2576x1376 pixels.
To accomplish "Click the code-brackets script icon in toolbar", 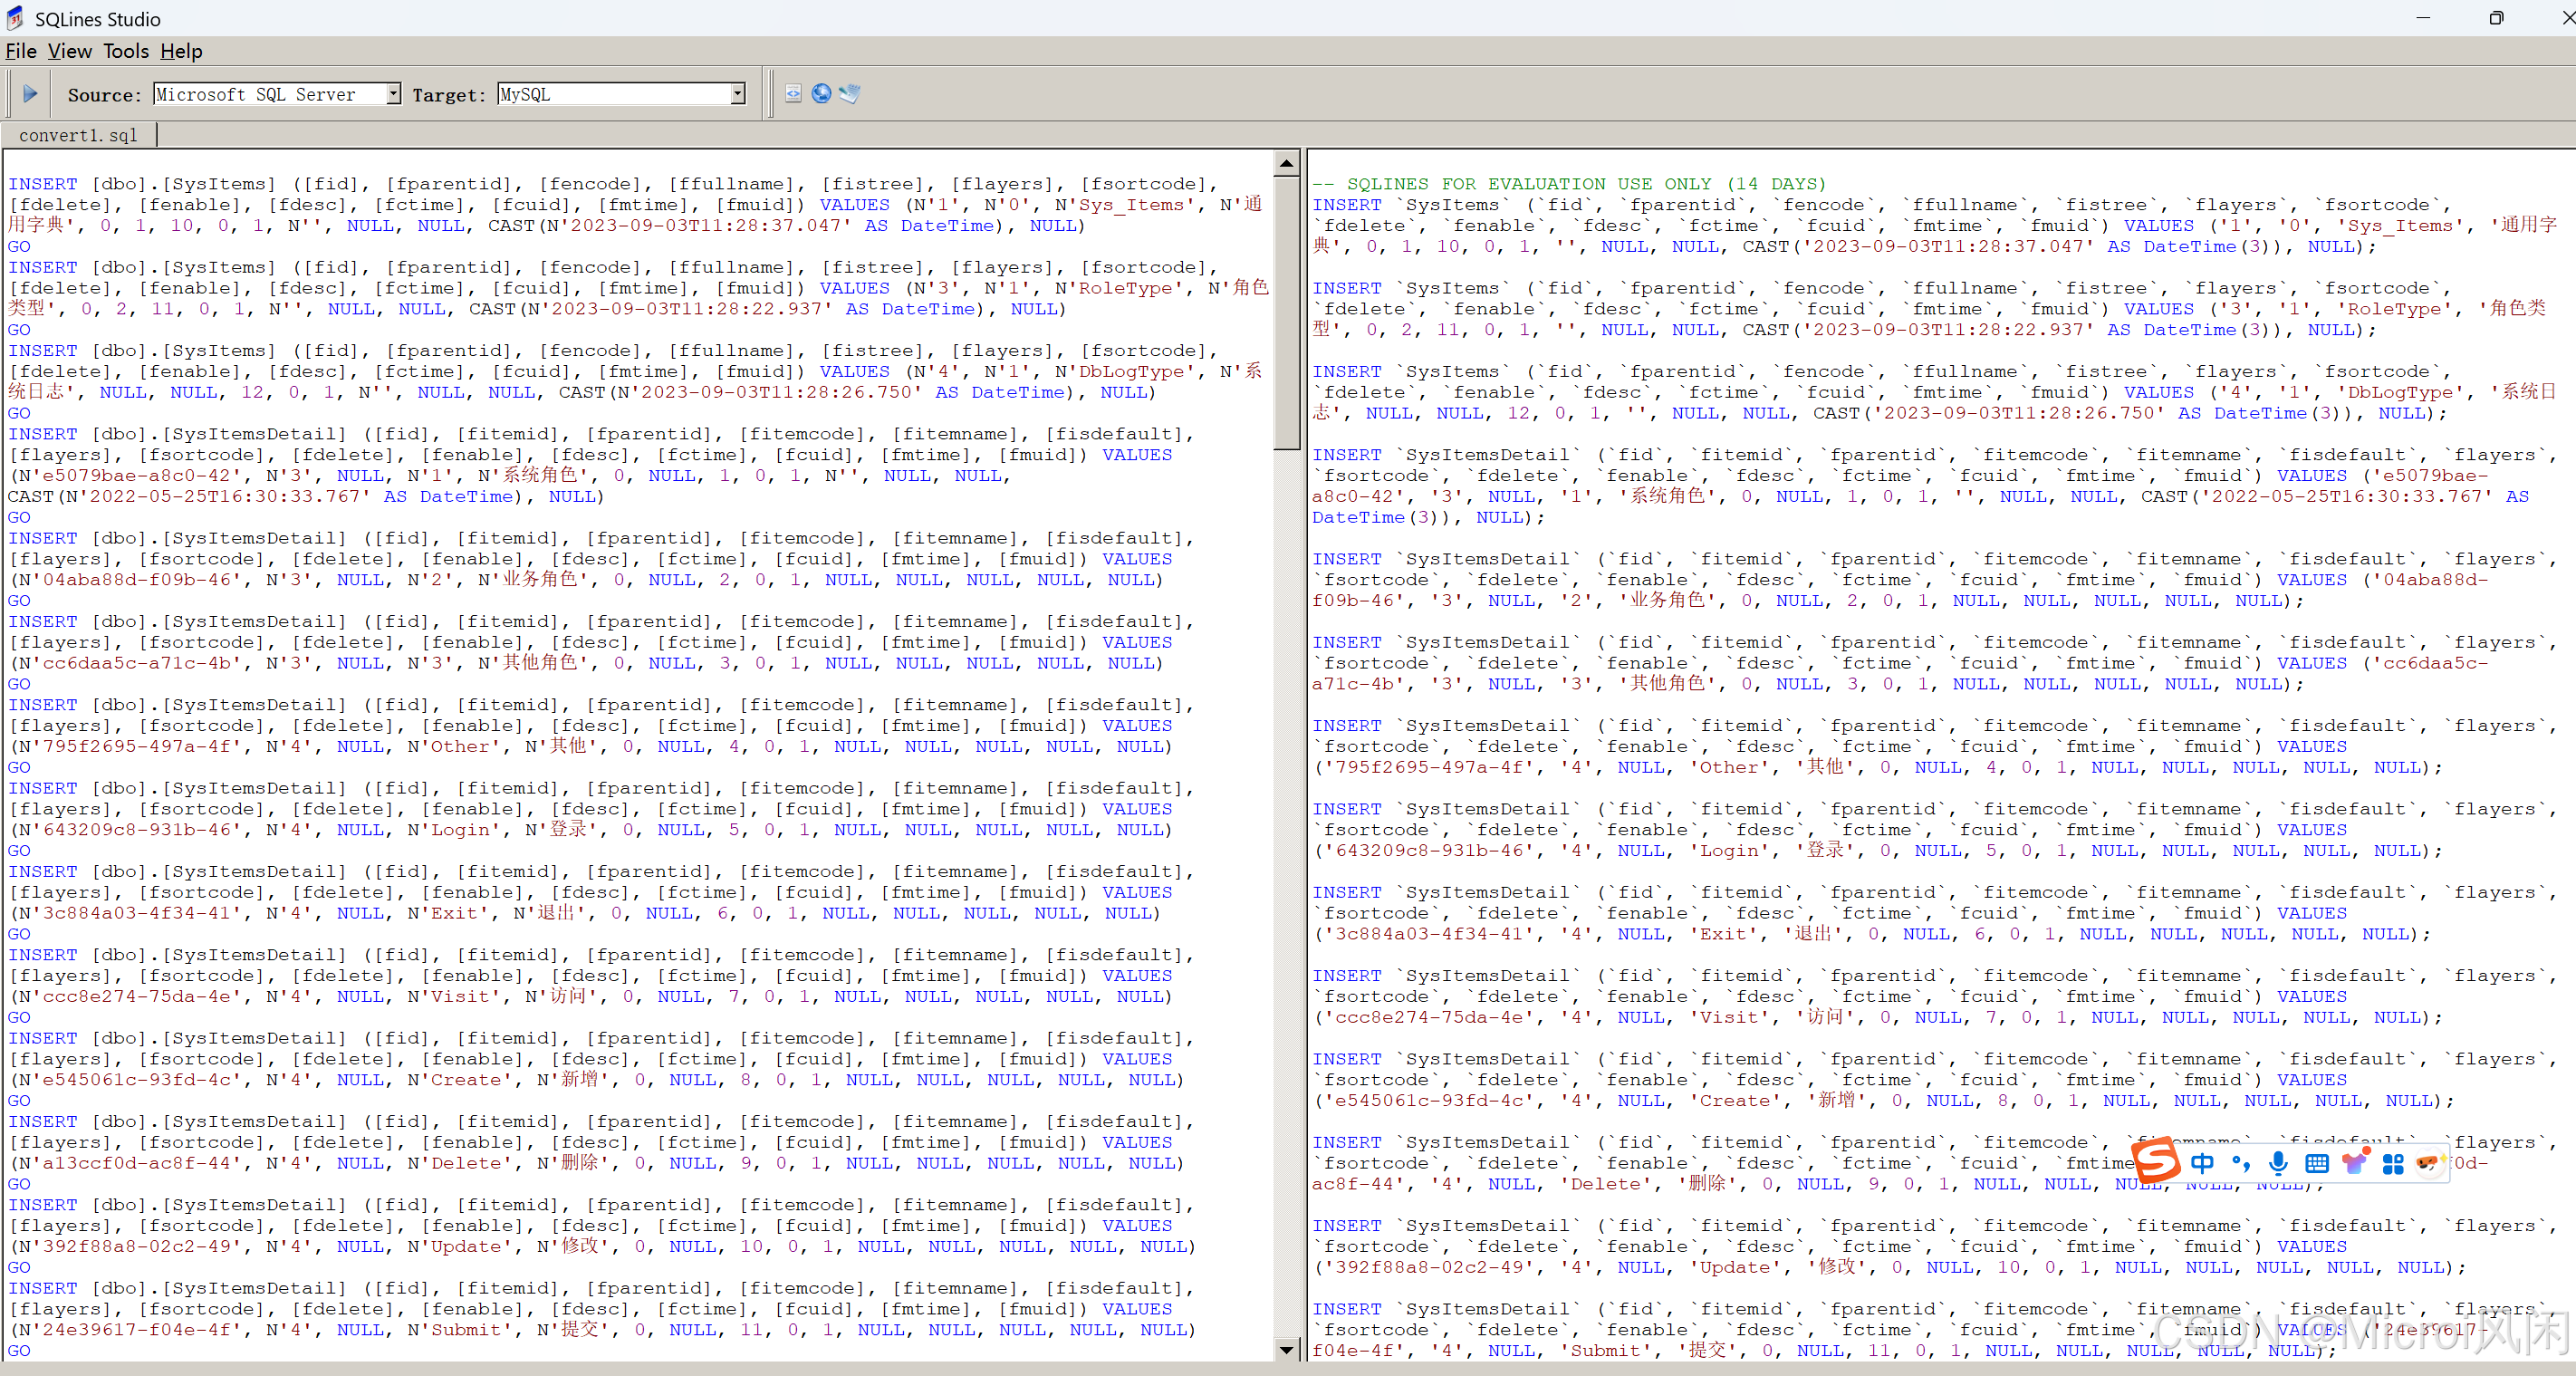I will 793,94.
